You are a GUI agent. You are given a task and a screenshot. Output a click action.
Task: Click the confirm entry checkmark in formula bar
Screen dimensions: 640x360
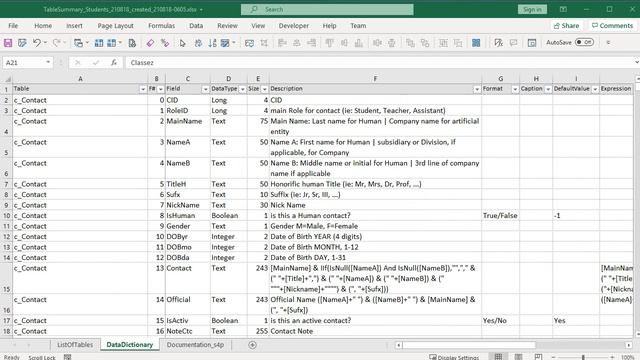(x=96, y=62)
